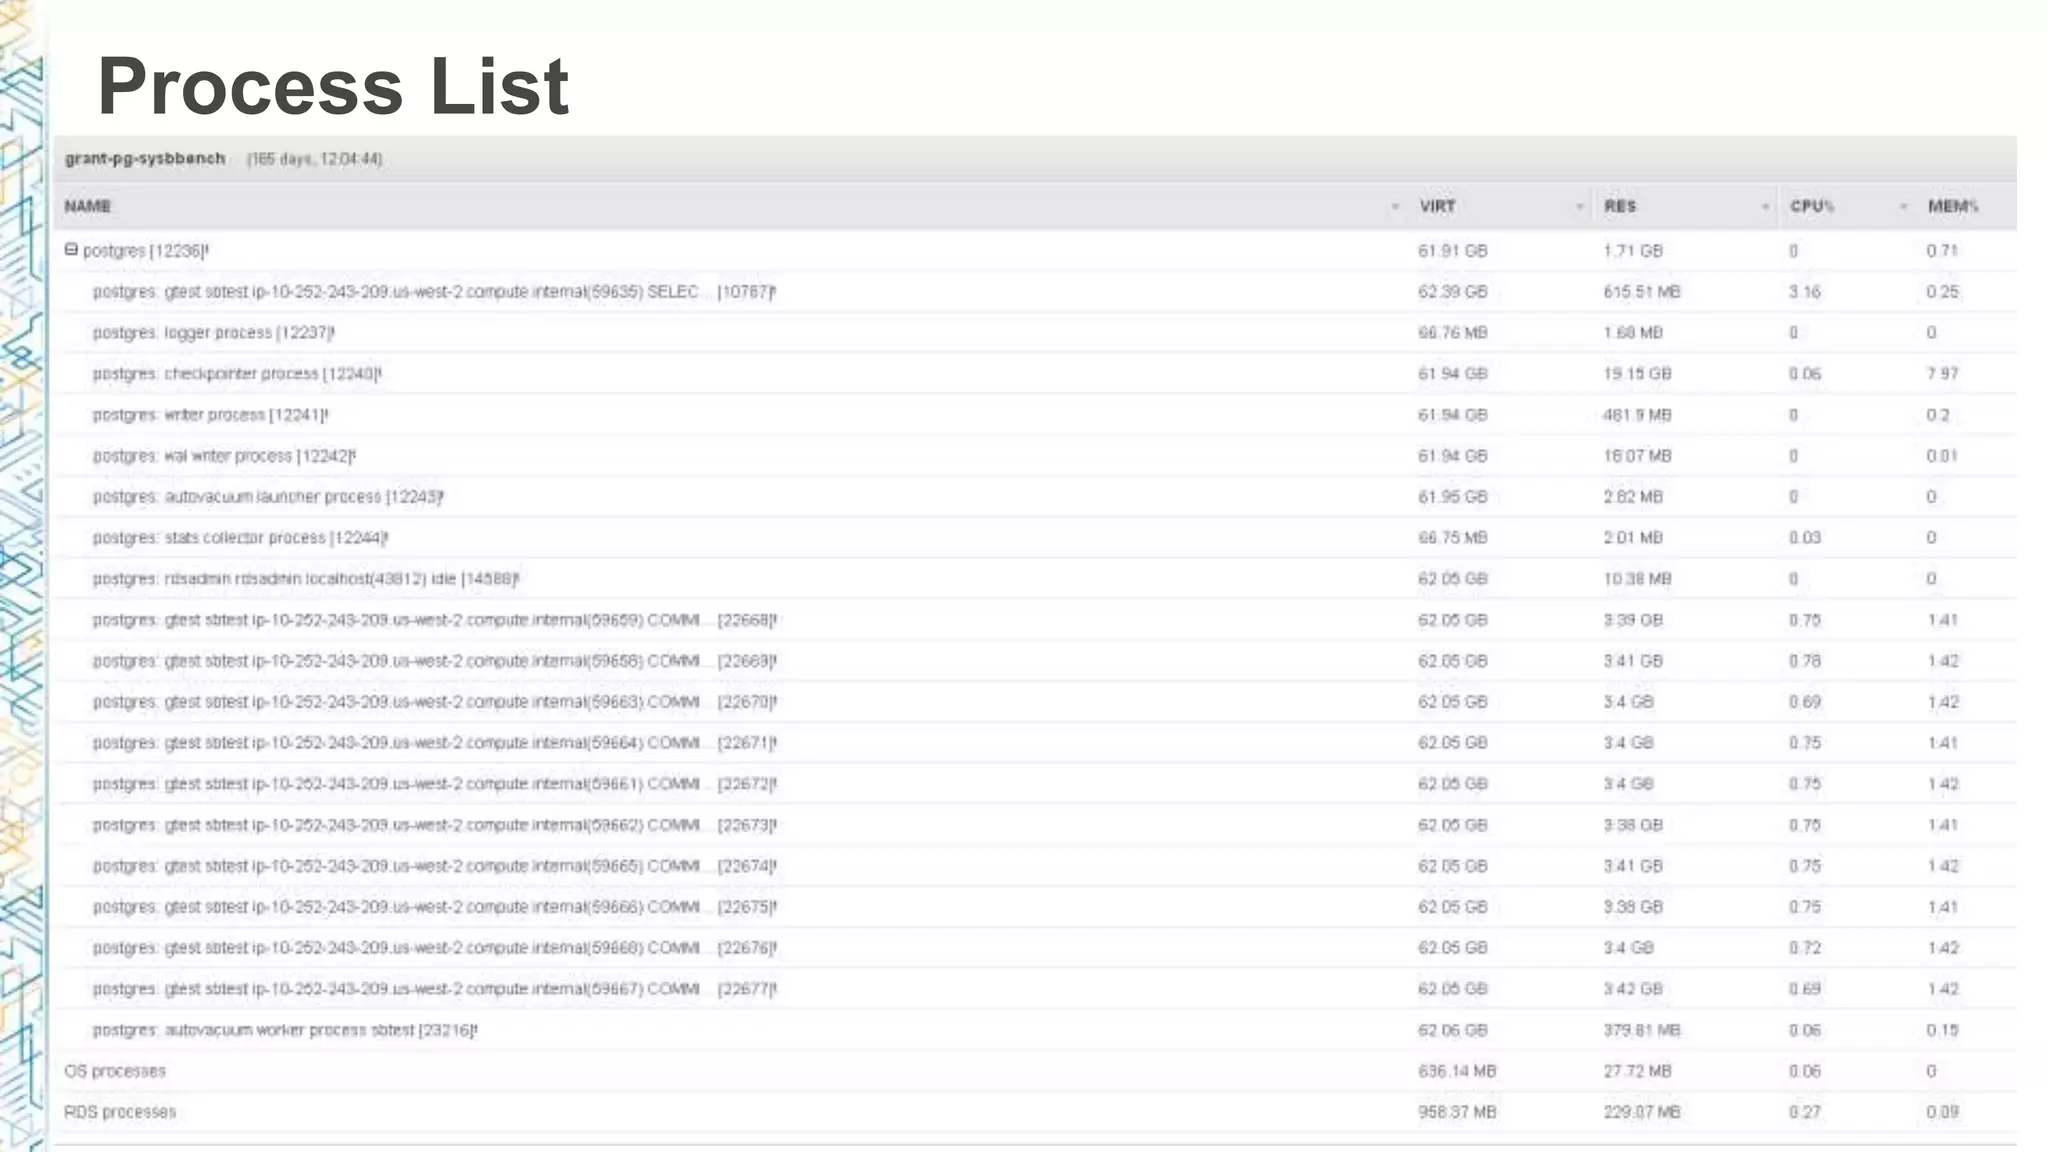This screenshot has height=1152, width=2048.
Task: Click RES value 379.81 MB of autovacuum worker
Action: point(1642,1030)
